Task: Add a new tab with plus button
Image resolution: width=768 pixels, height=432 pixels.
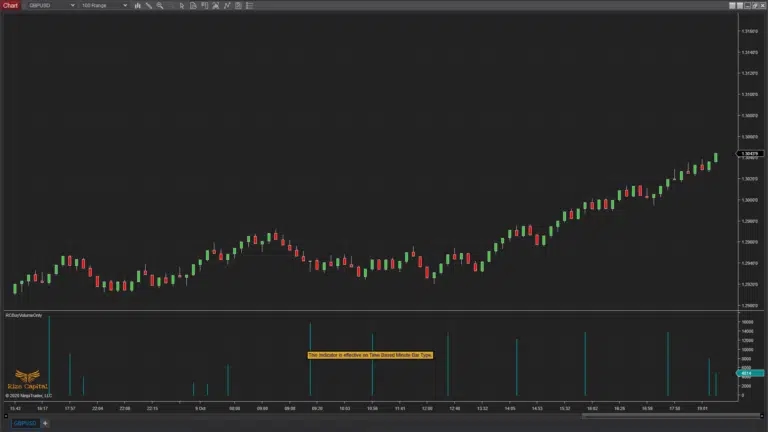Action: click(45, 423)
